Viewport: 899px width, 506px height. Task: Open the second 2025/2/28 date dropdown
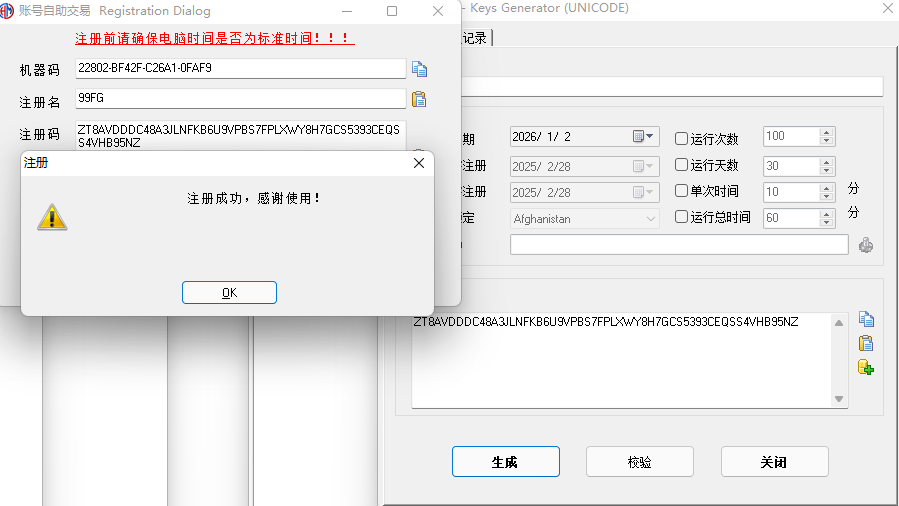(643, 192)
